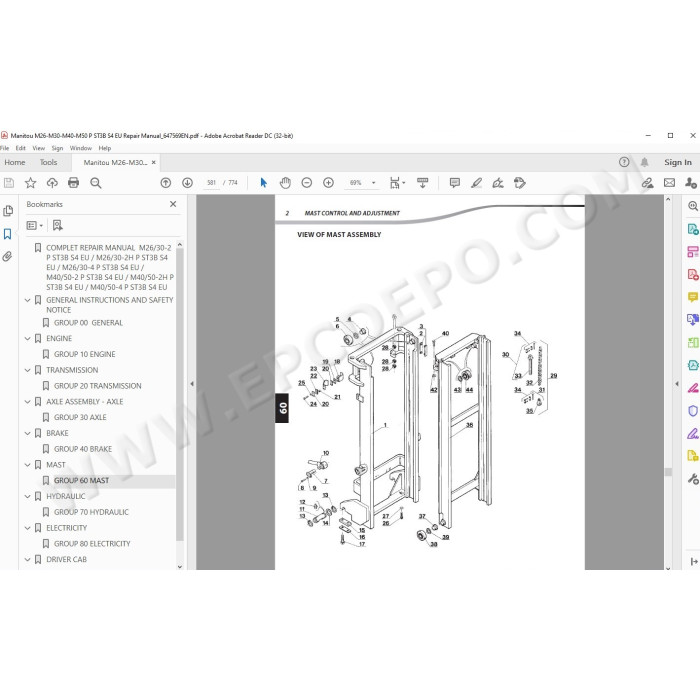Activate the Hand pan tool

285,183
